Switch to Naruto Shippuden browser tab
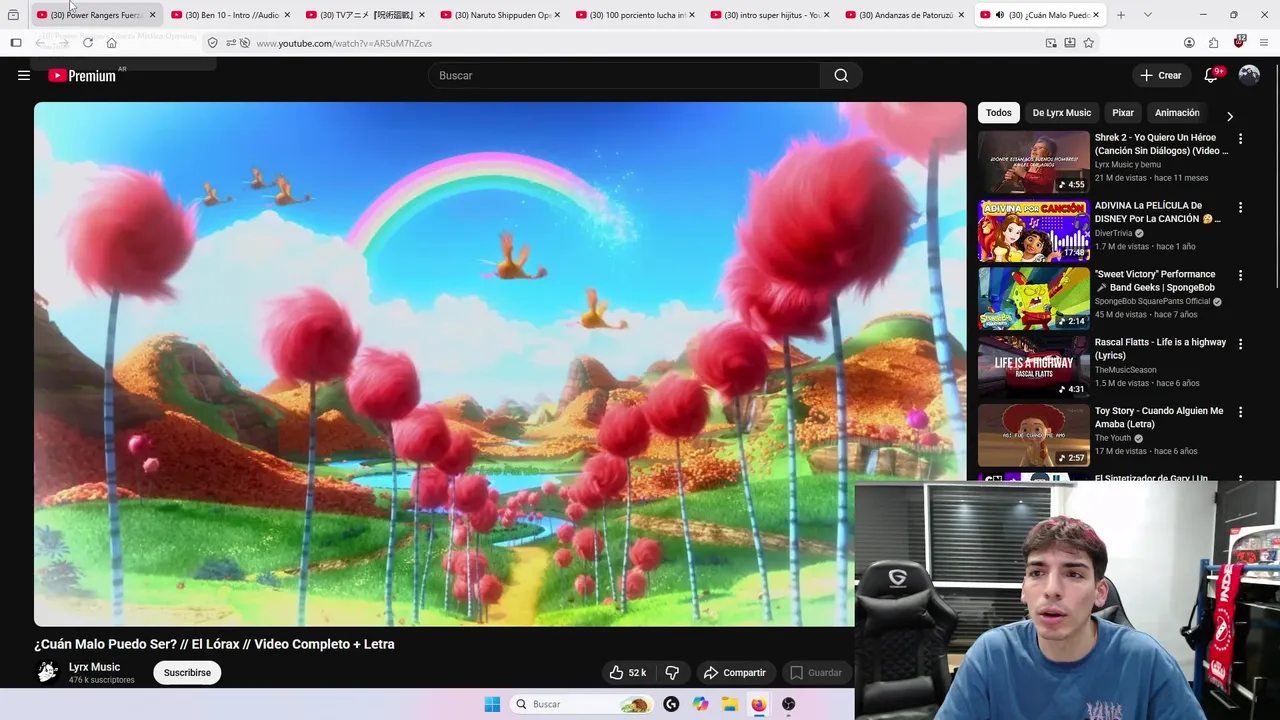 (x=500, y=15)
